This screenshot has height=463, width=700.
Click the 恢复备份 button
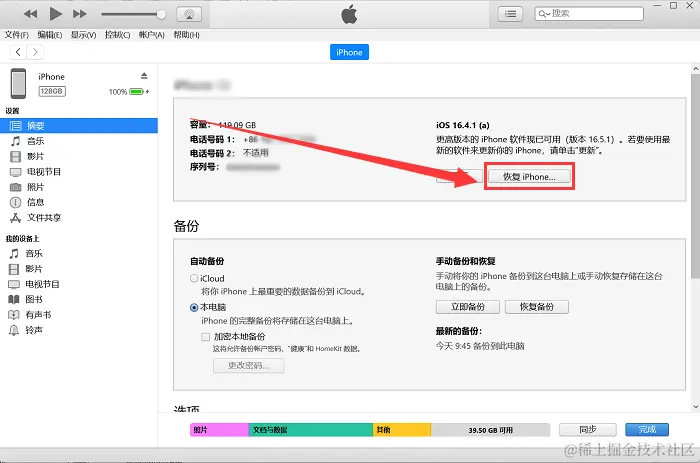pos(537,307)
